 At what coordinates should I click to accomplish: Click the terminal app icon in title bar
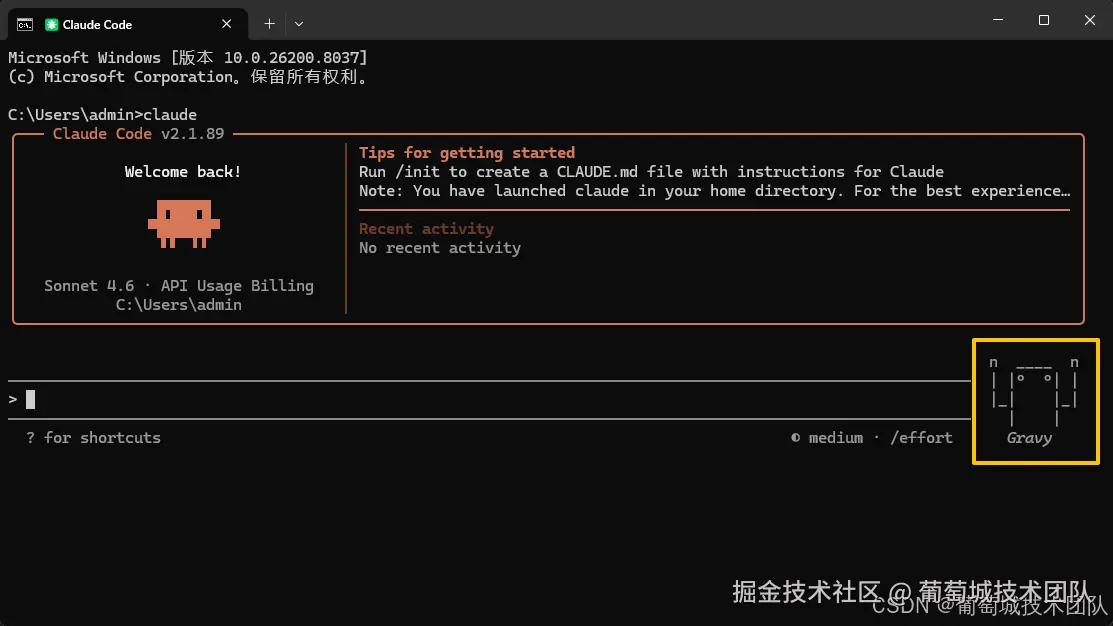point(25,24)
